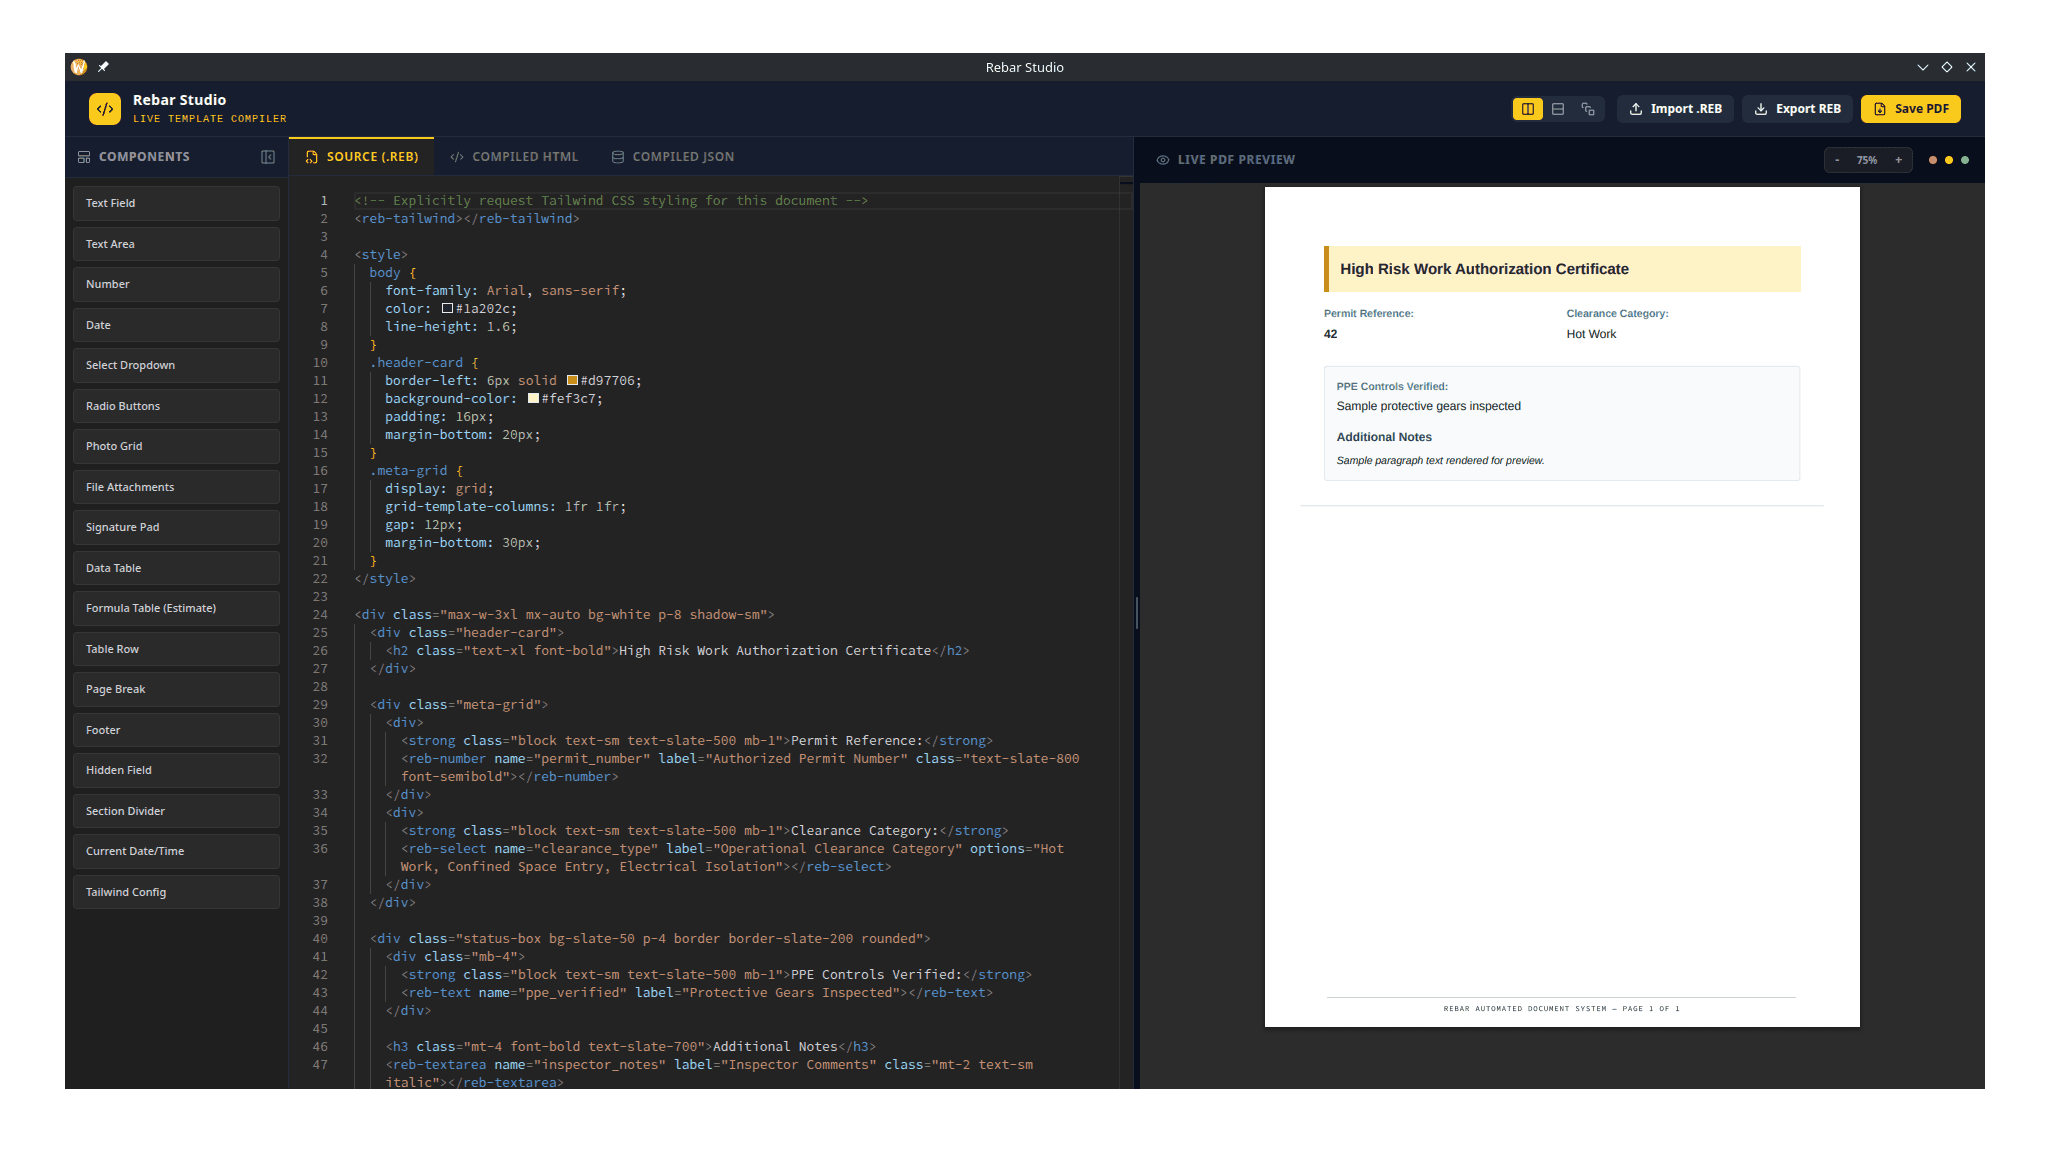Insert the Date component
2050x1166 pixels.
pyautogui.click(x=176, y=325)
